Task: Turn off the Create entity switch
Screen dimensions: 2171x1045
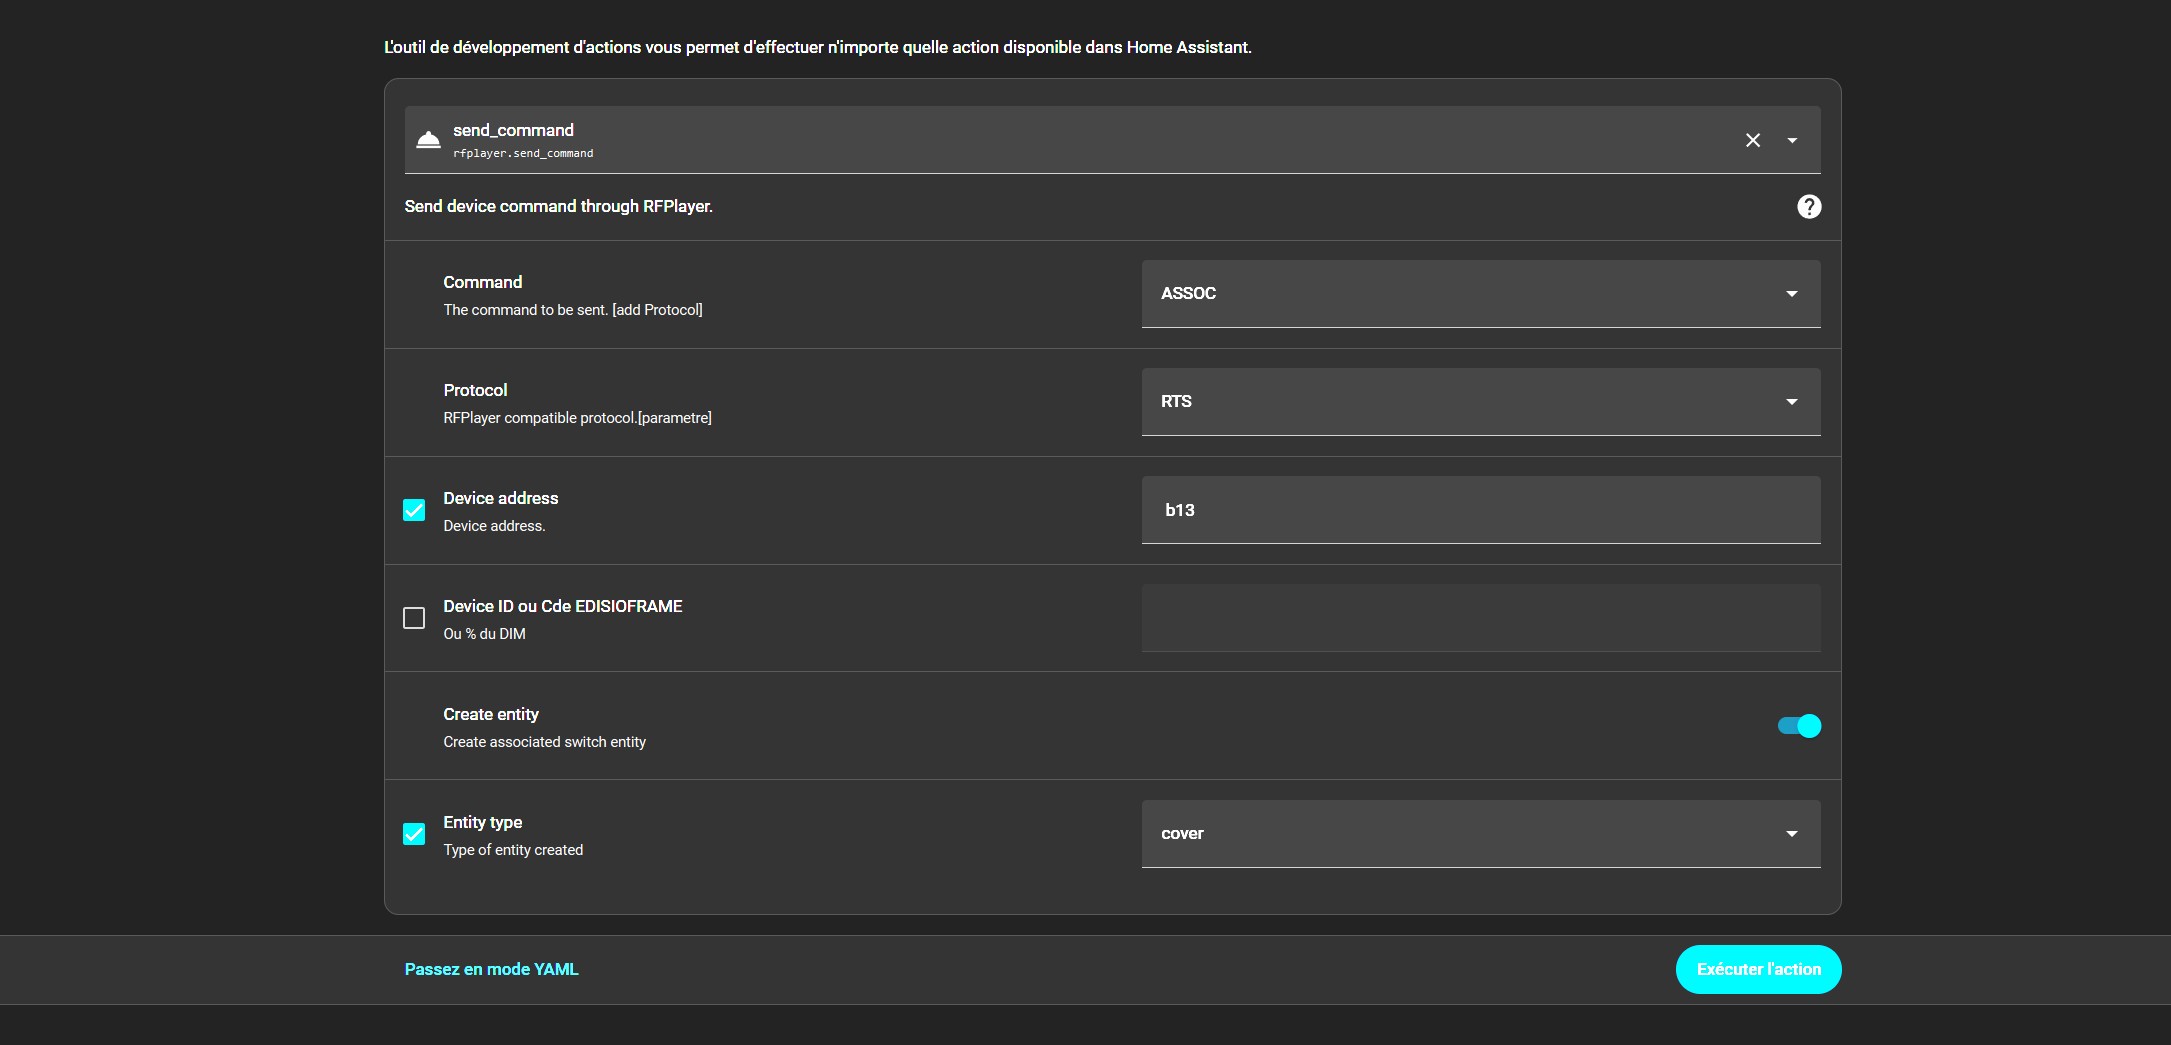Action: click(x=1798, y=726)
